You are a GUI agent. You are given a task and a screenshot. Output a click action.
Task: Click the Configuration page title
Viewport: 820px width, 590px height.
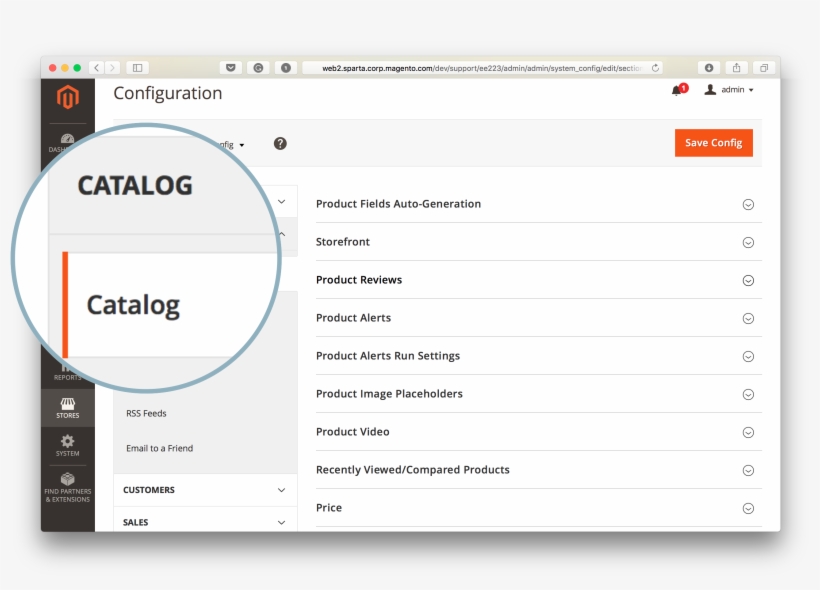tap(168, 93)
